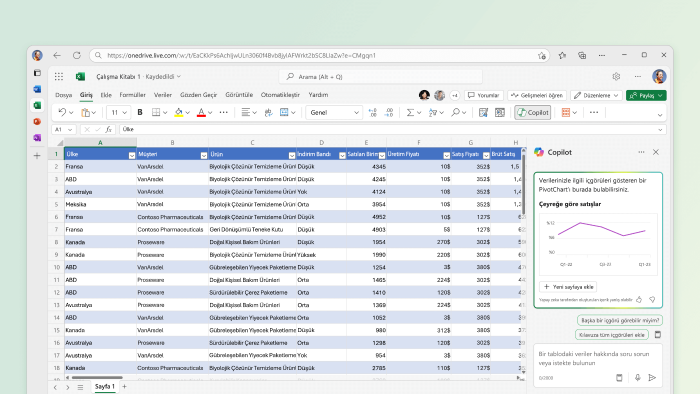Open more font options ellipsis

tap(224, 112)
